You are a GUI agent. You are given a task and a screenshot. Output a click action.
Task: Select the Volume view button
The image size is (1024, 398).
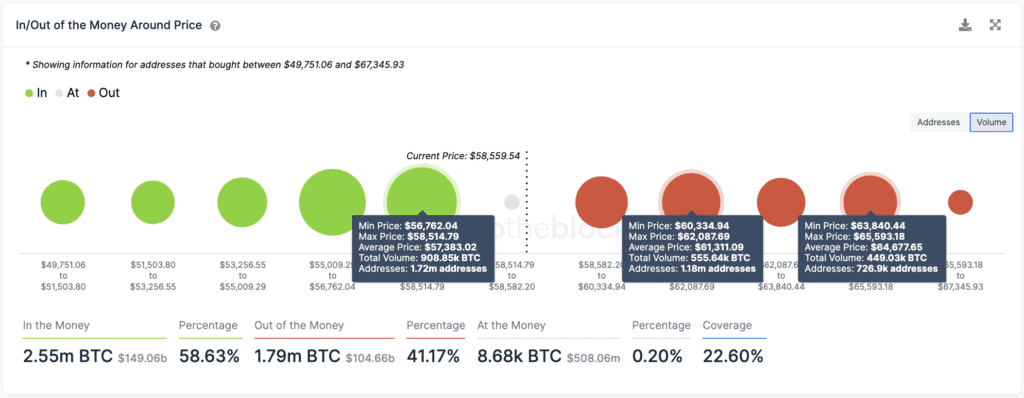(x=991, y=122)
